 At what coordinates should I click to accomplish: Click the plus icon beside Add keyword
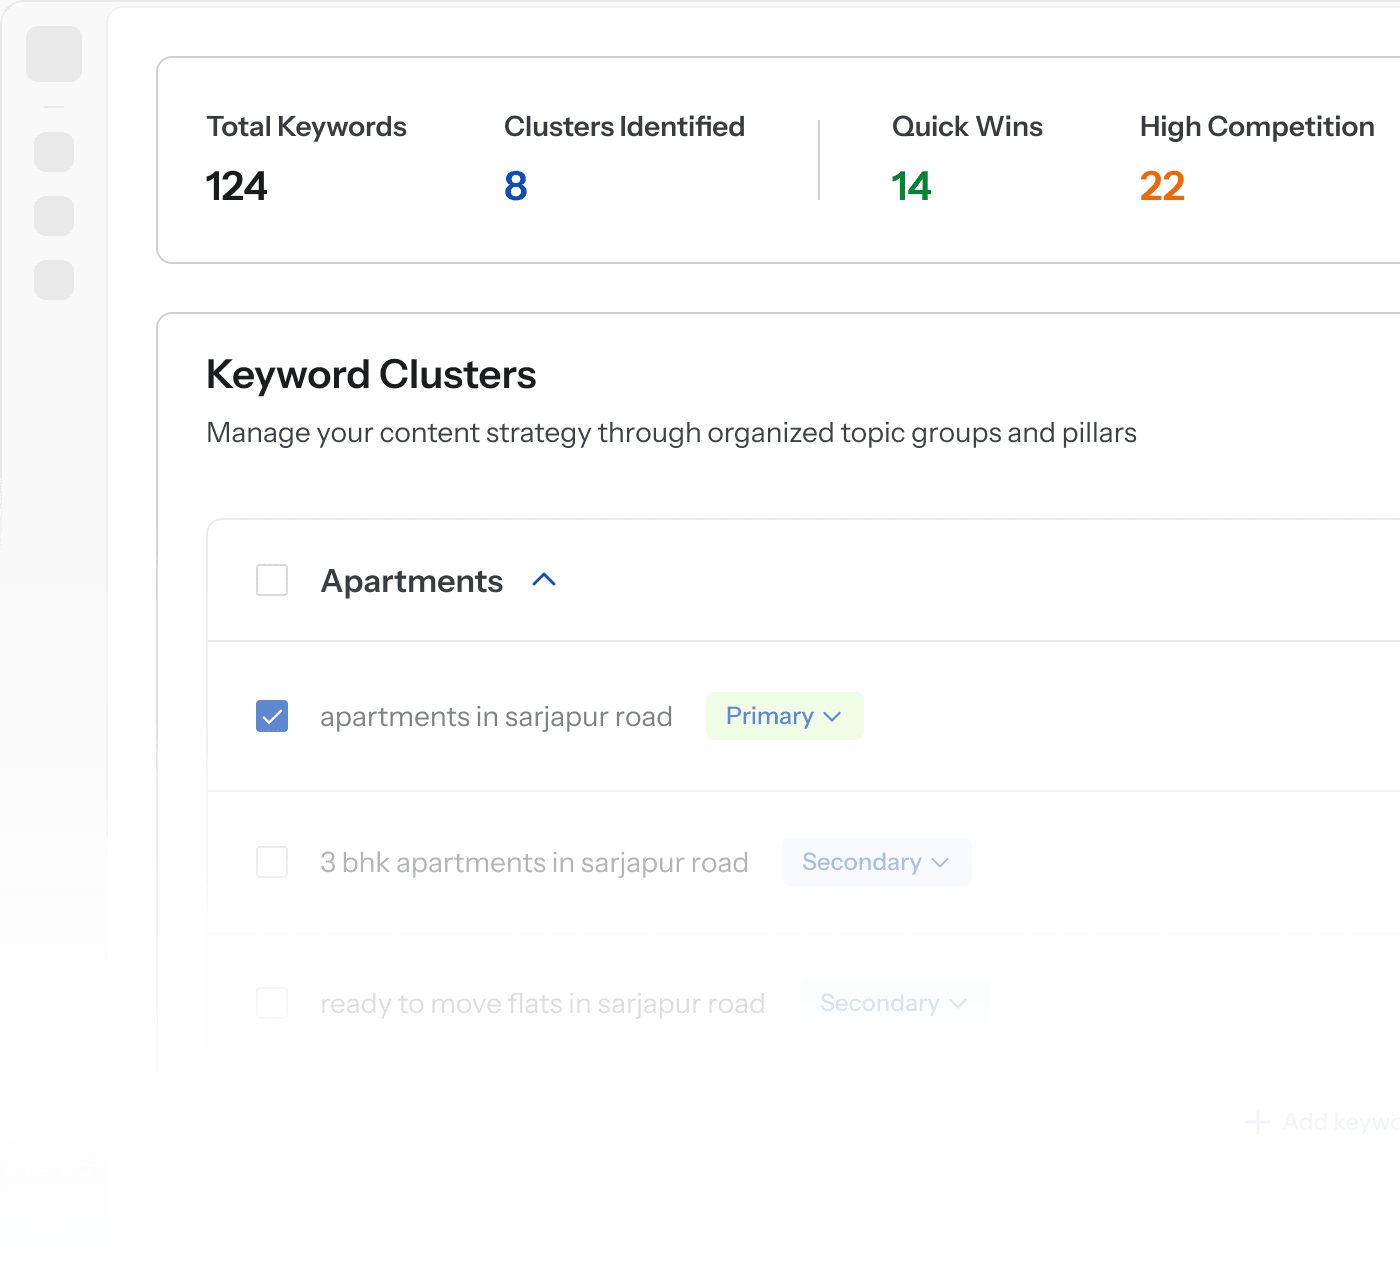pos(1258,1122)
